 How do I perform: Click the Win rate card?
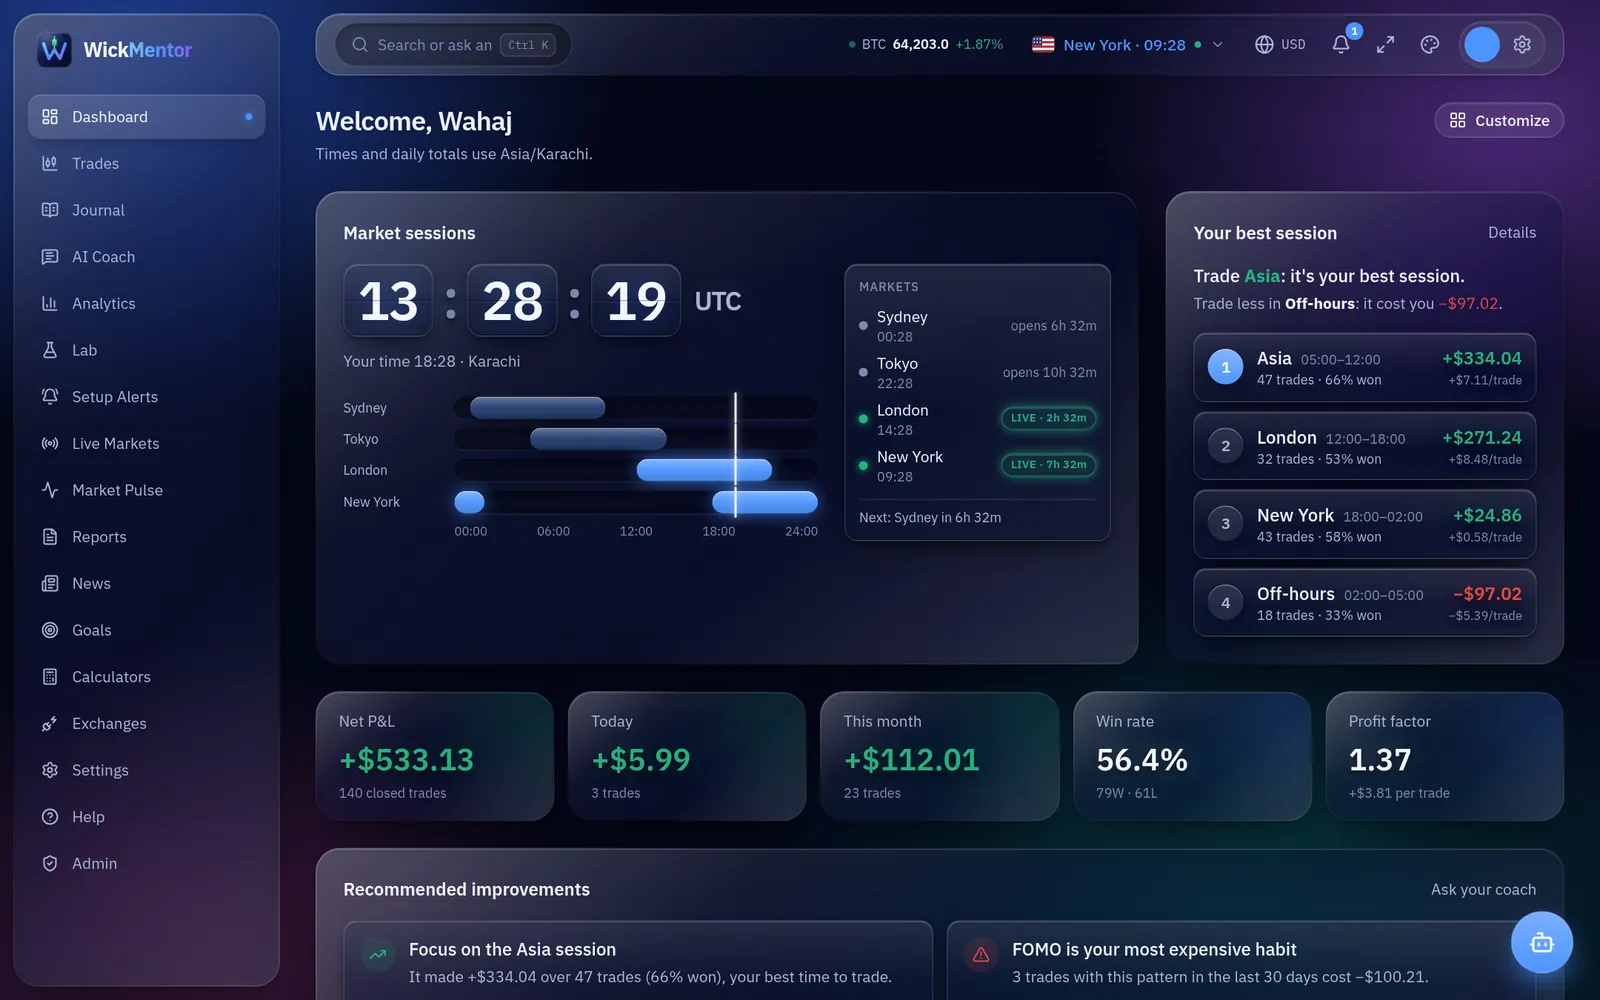1192,757
